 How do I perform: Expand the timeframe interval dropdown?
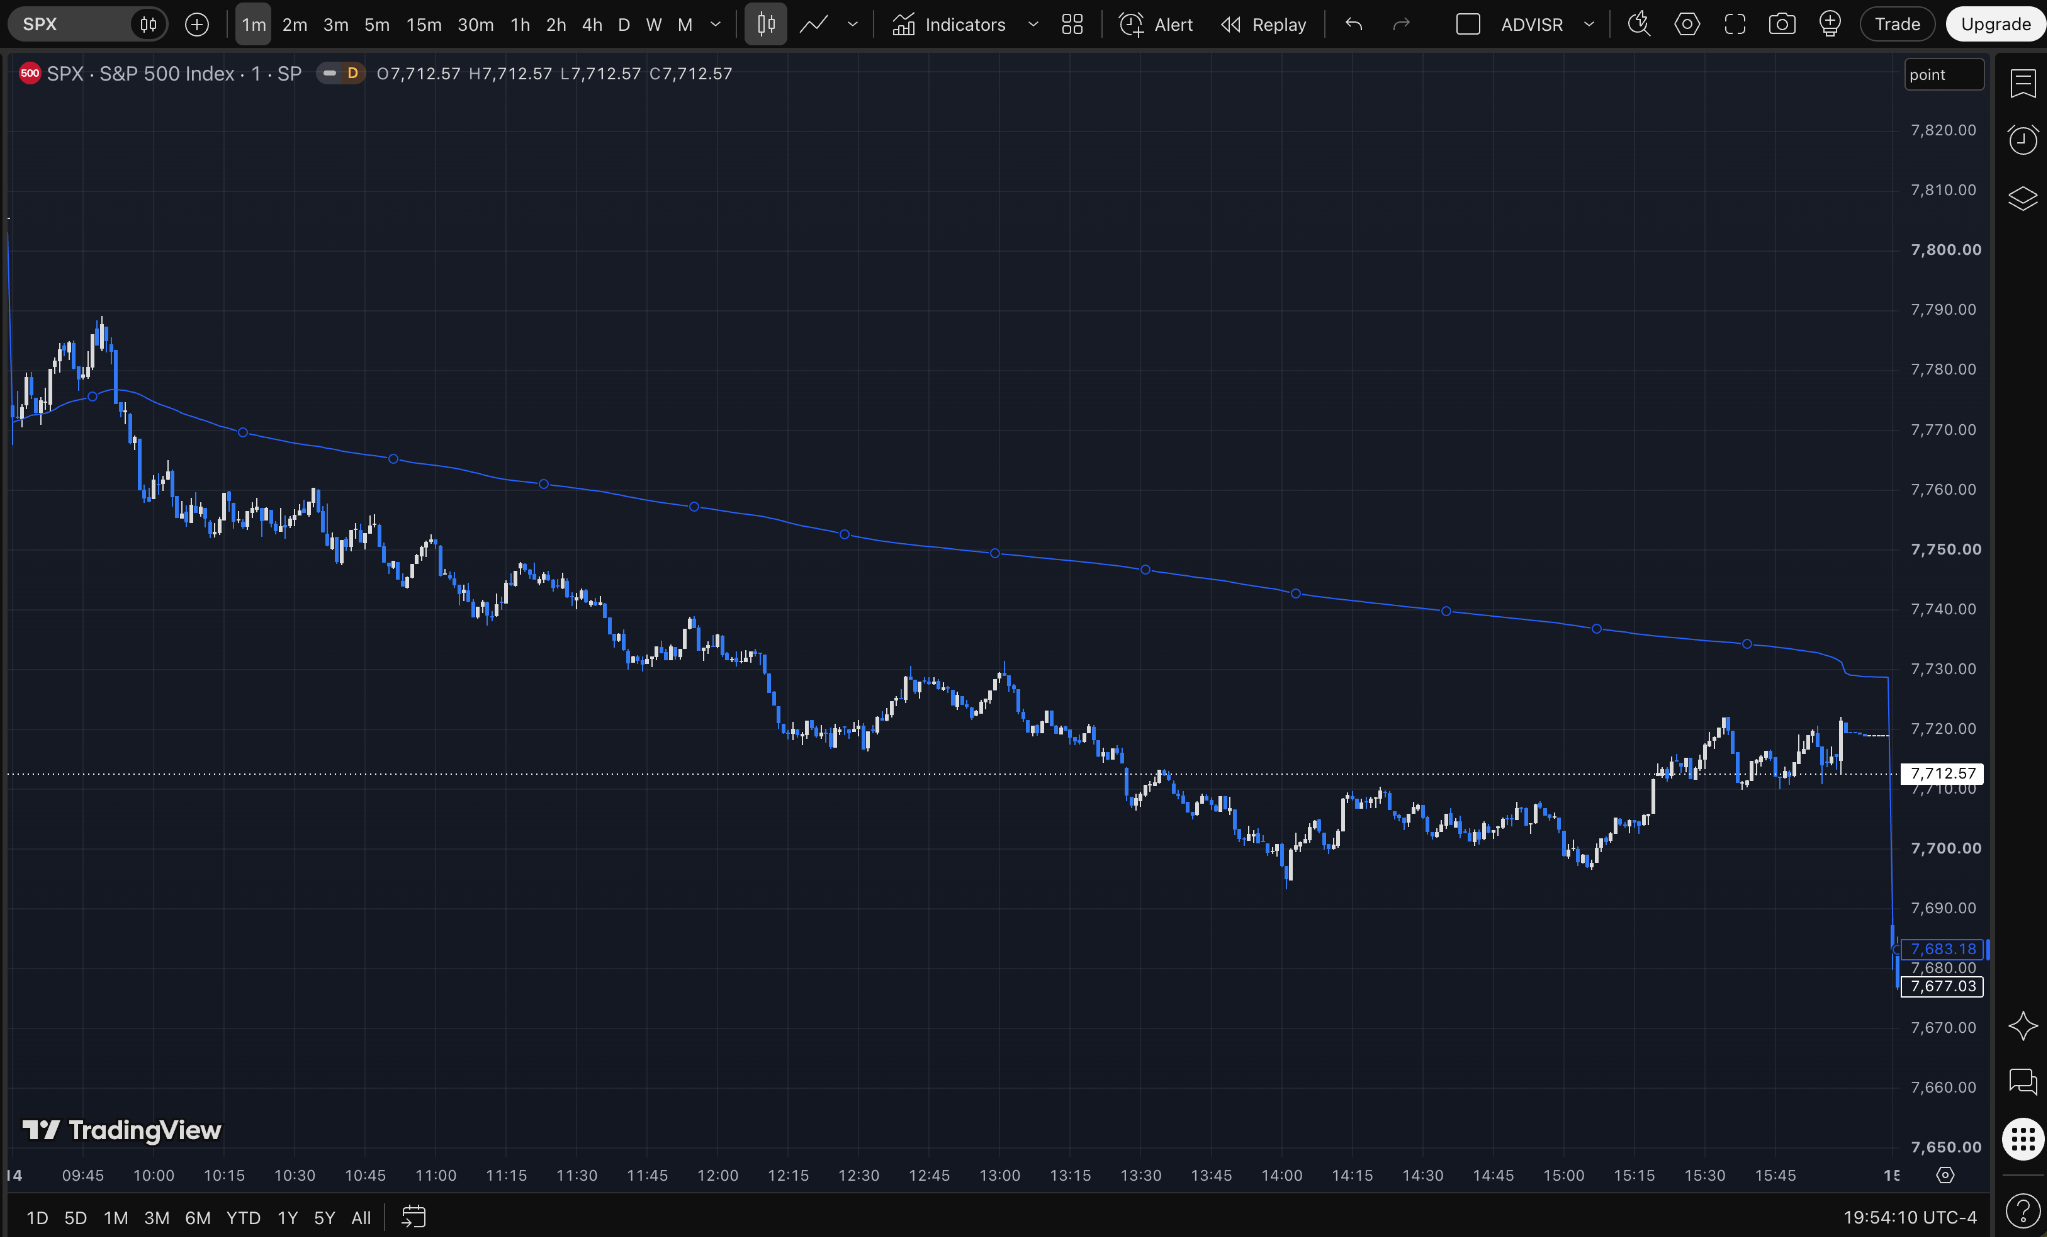click(716, 24)
